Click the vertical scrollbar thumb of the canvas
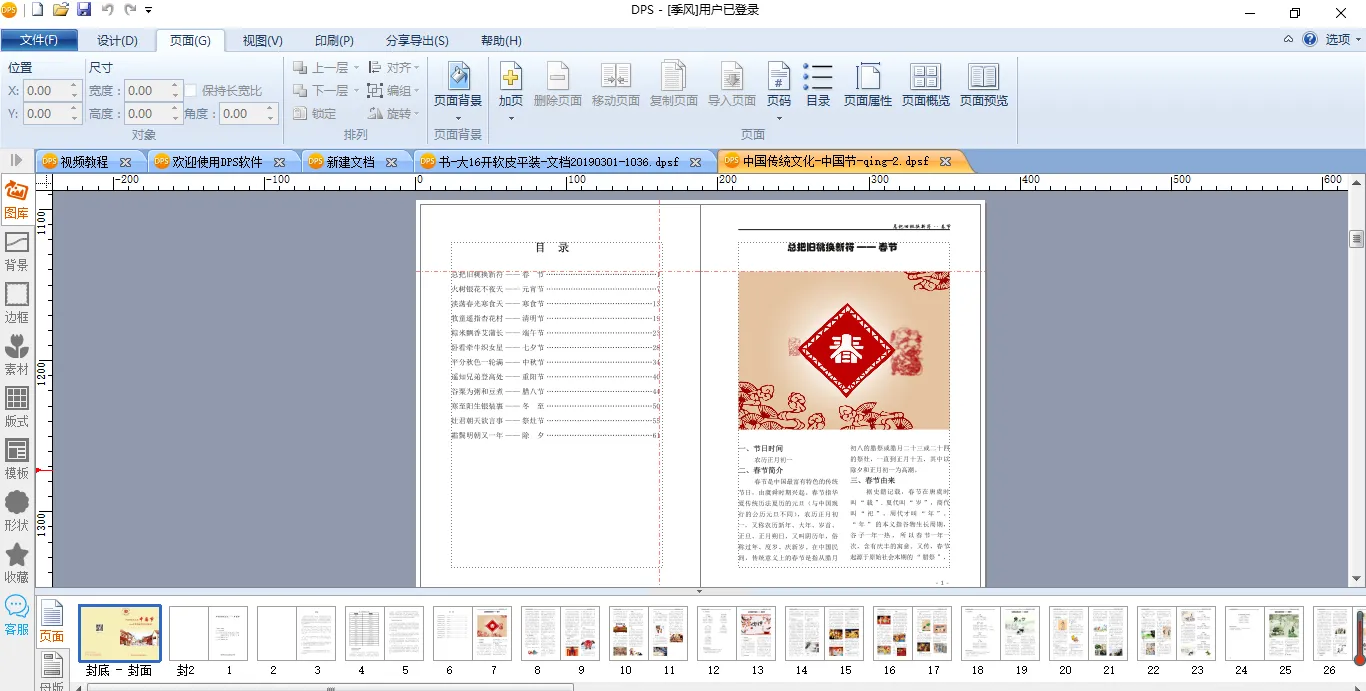 click(1356, 239)
